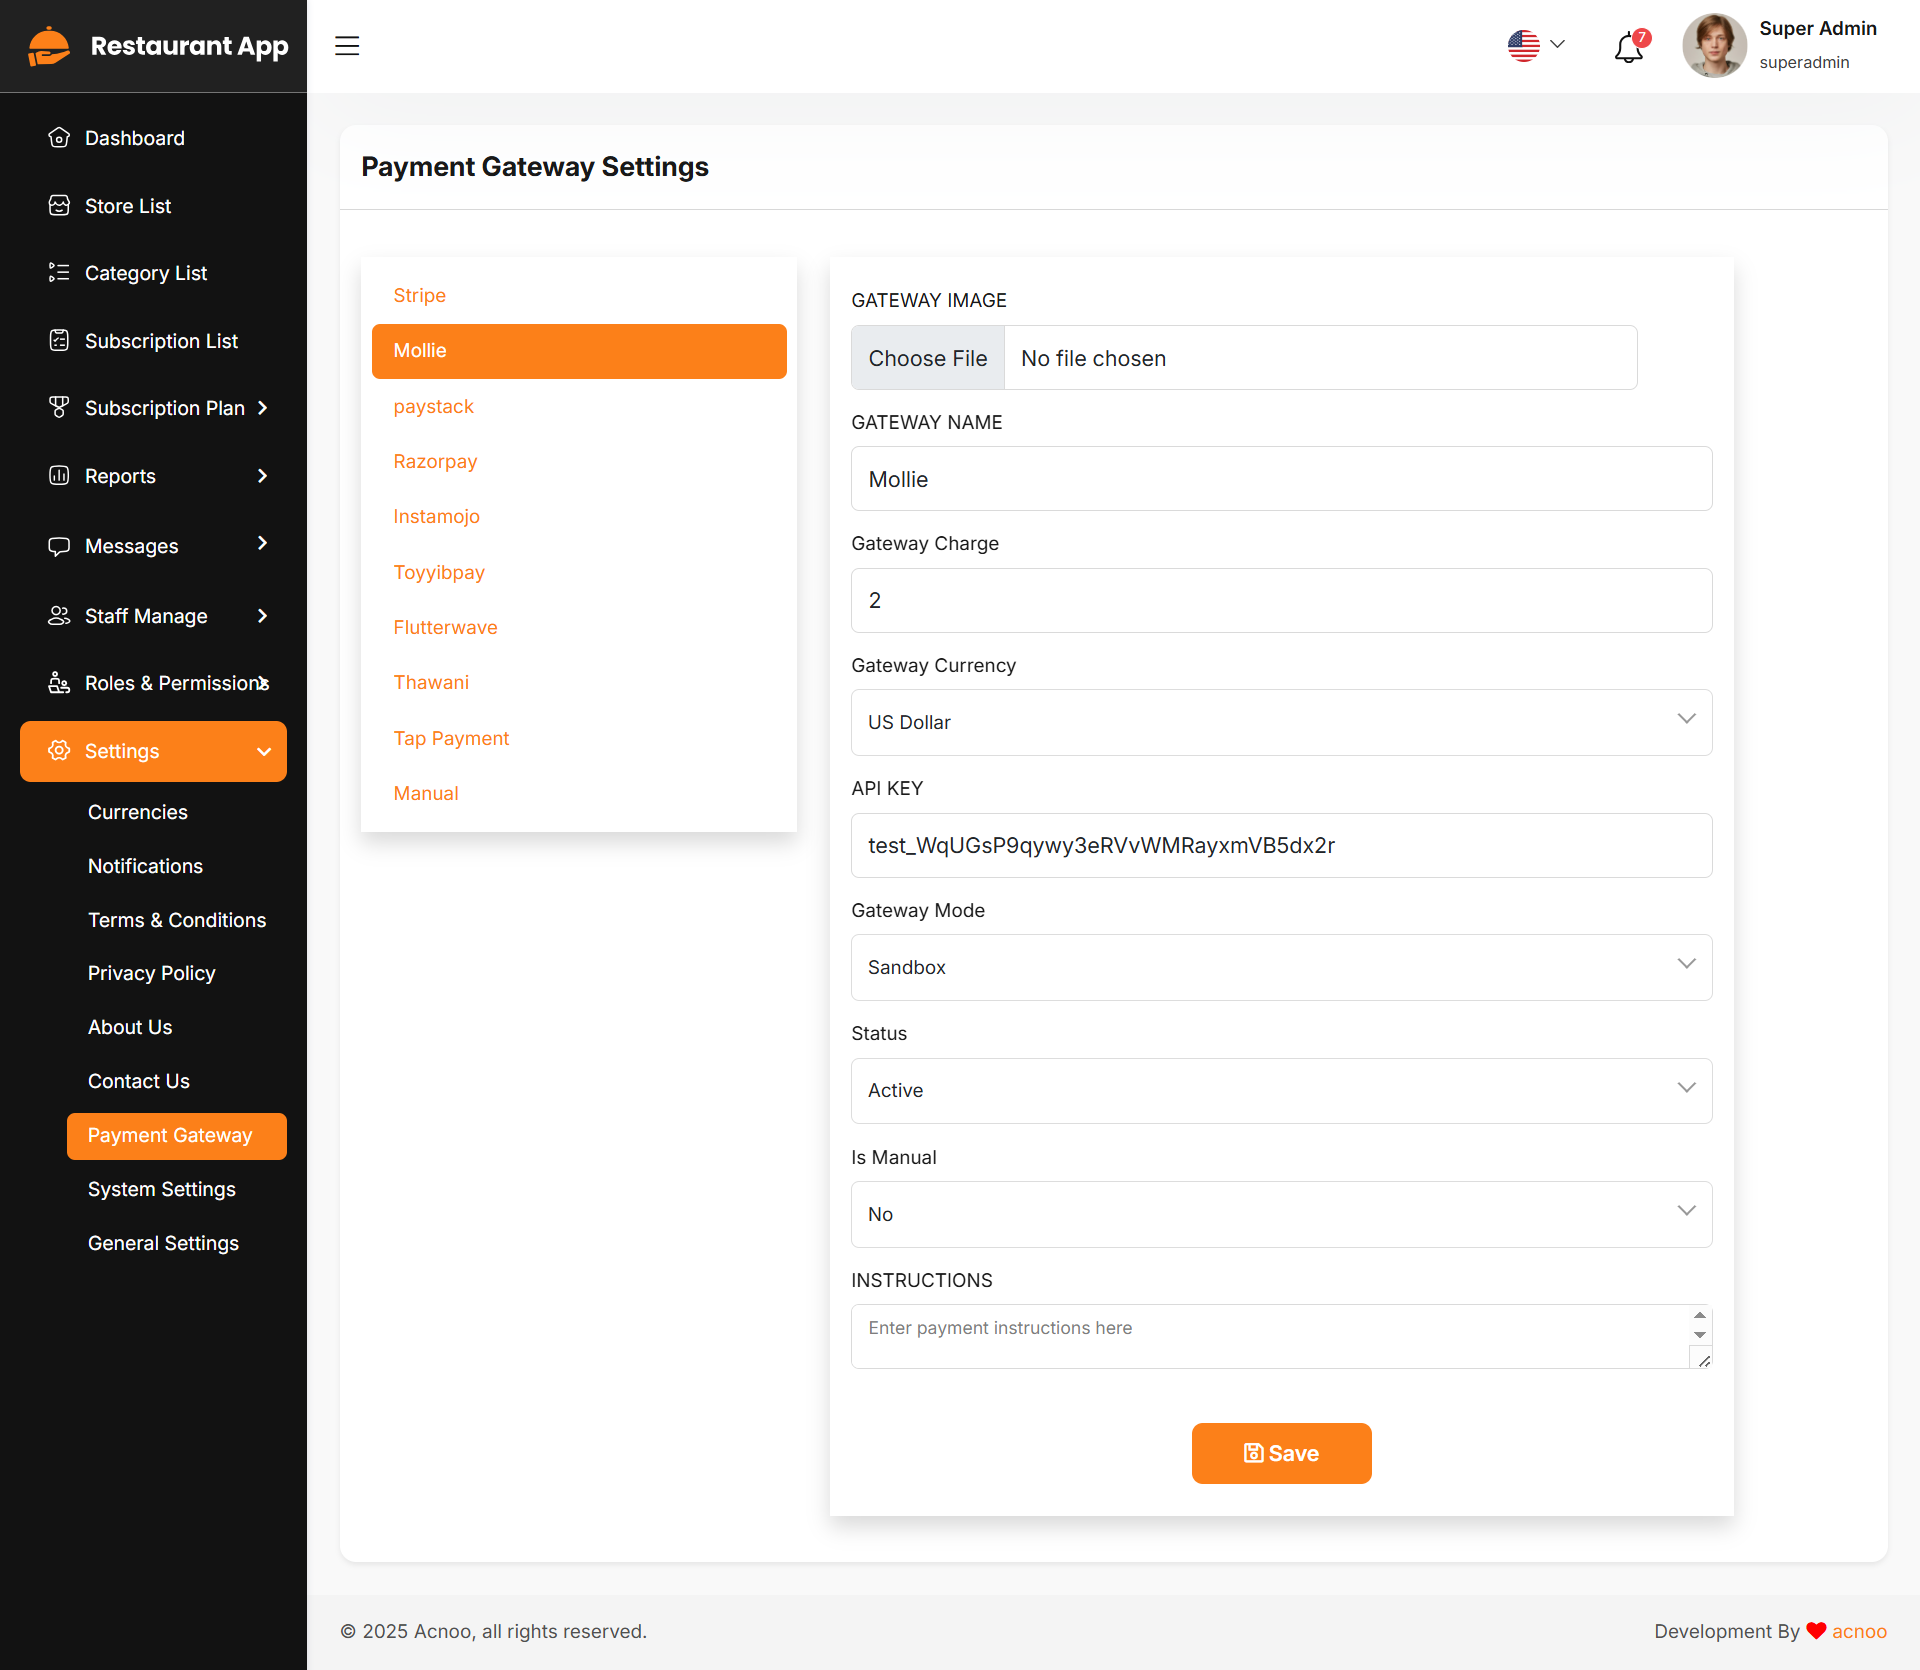Click the Save button
The image size is (1920, 1670).
pyautogui.click(x=1281, y=1453)
